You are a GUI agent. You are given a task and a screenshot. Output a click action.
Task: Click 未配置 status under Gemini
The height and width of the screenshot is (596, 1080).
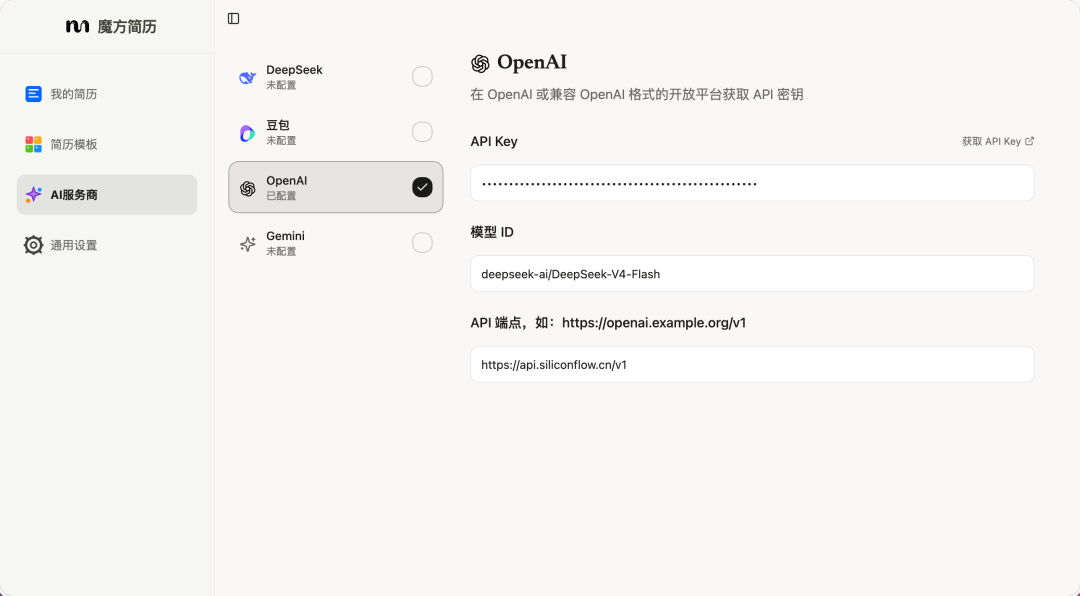281,251
